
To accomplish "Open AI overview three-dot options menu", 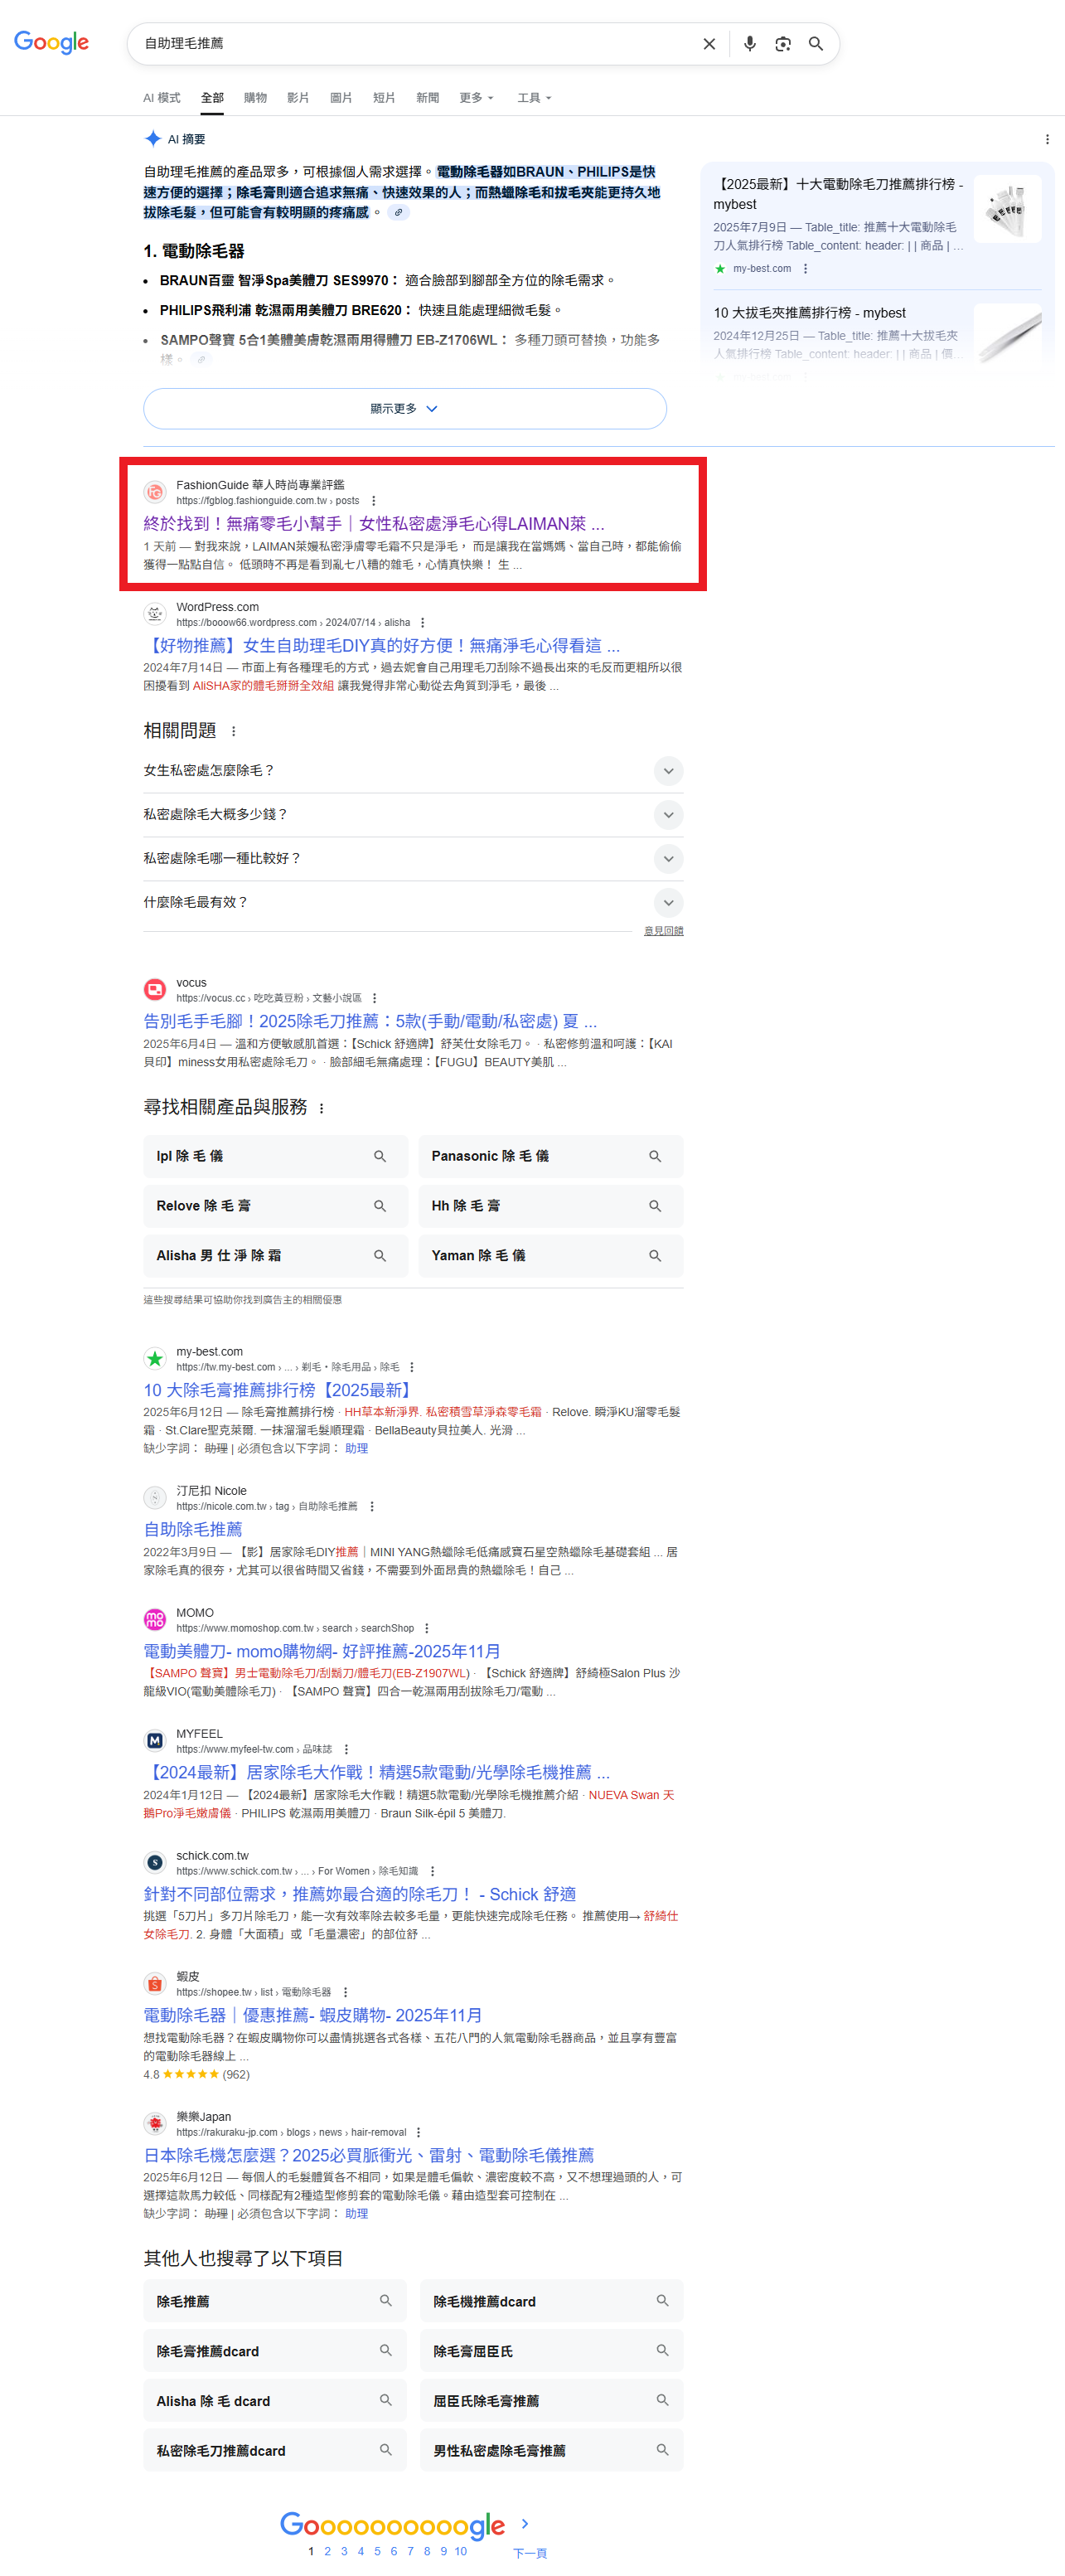I will (1046, 140).
